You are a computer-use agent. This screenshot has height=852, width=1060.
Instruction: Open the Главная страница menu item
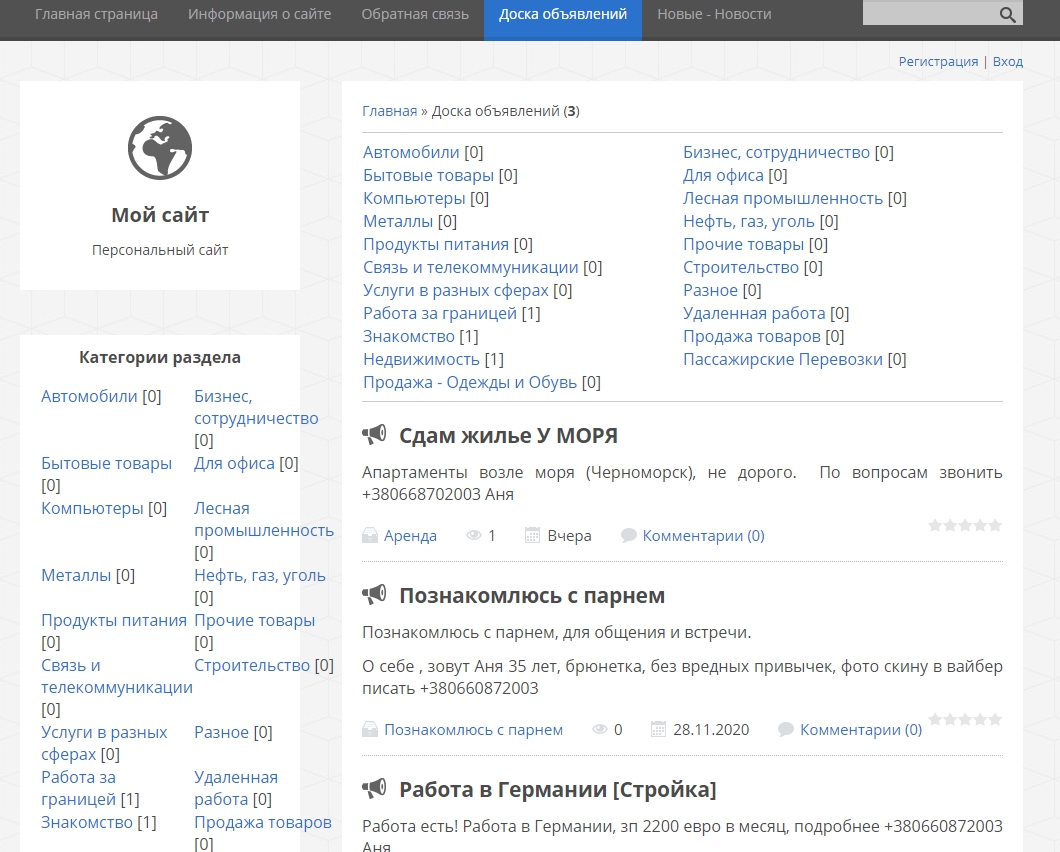point(96,14)
